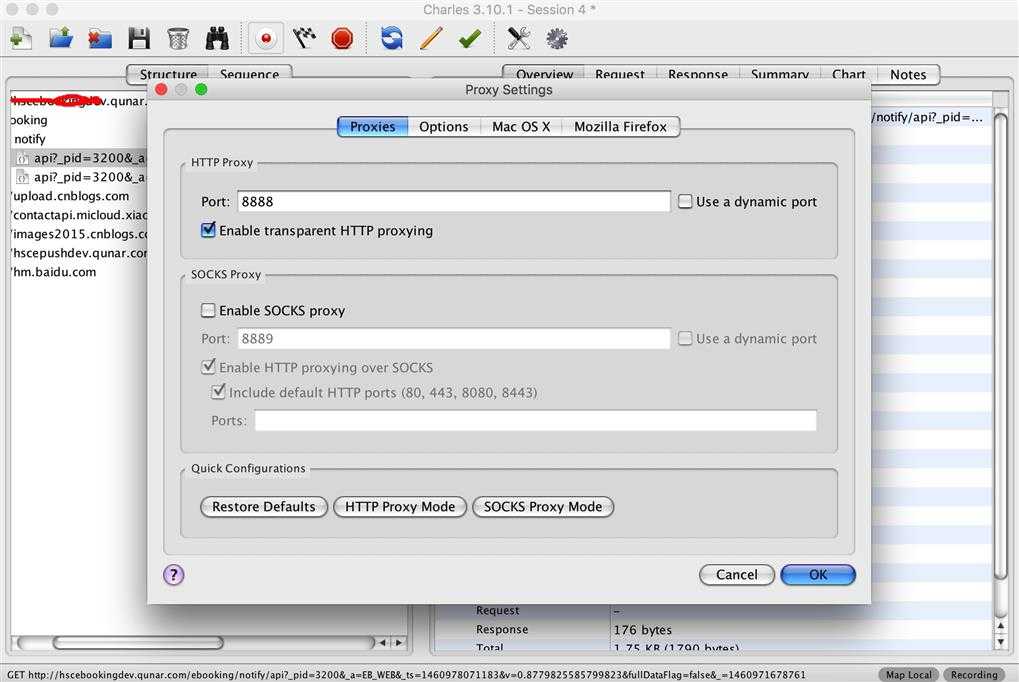Click HTTP Proxy Mode button
Screen dimensions: 1019x682
[400, 506]
